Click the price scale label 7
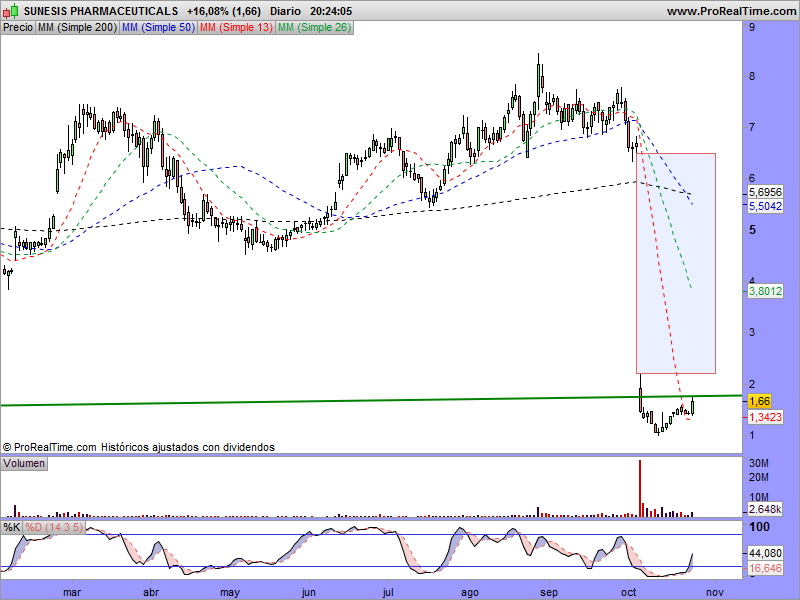The width and height of the screenshot is (800, 600). pyautogui.click(x=752, y=127)
